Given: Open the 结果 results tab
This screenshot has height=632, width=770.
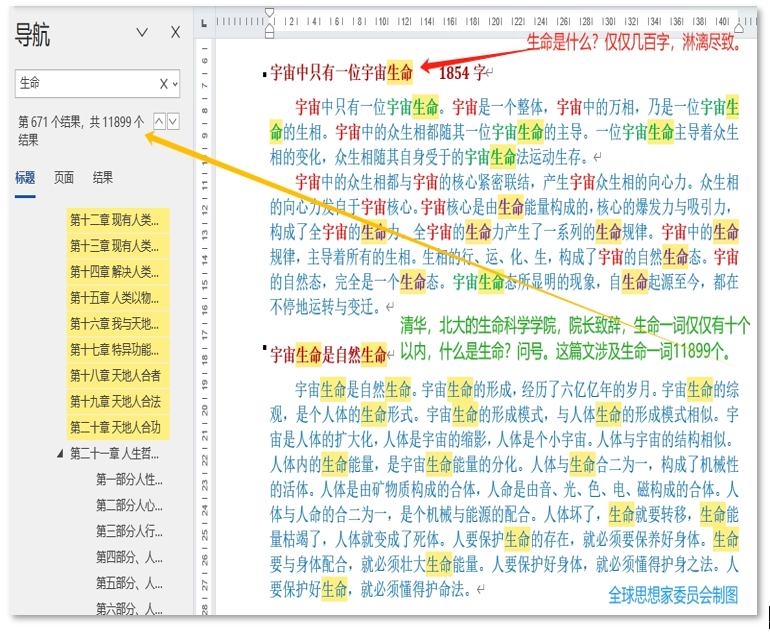Looking at the screenshot, I should [x=103, y=178].
